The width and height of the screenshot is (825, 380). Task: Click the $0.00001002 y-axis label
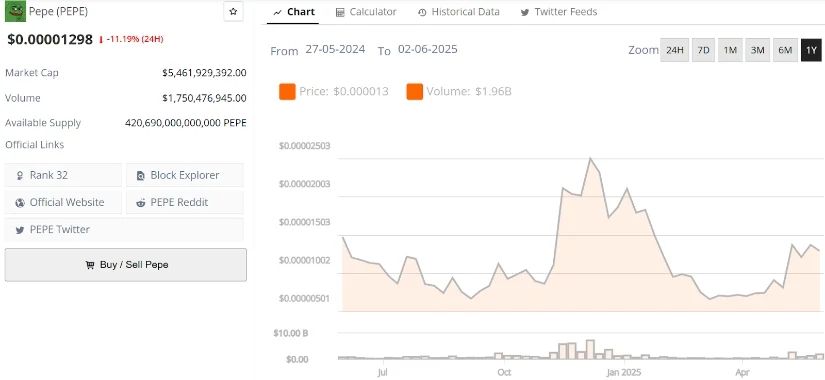click(305, 261)
